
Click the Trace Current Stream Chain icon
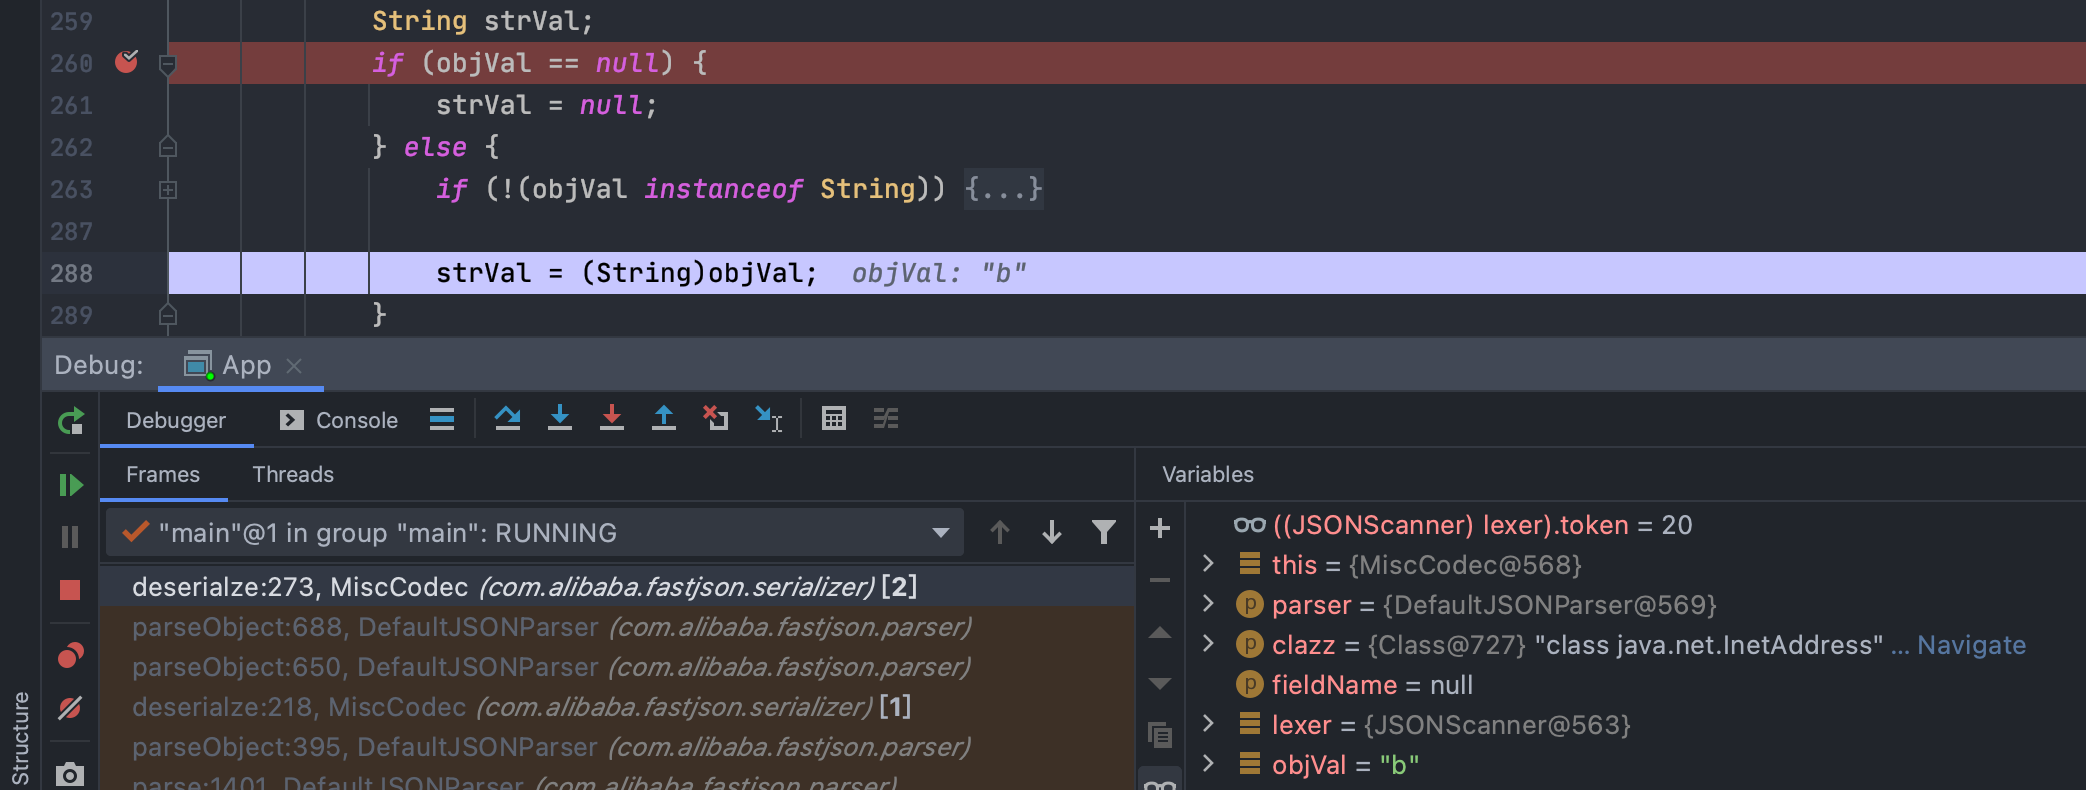point(886,419)
